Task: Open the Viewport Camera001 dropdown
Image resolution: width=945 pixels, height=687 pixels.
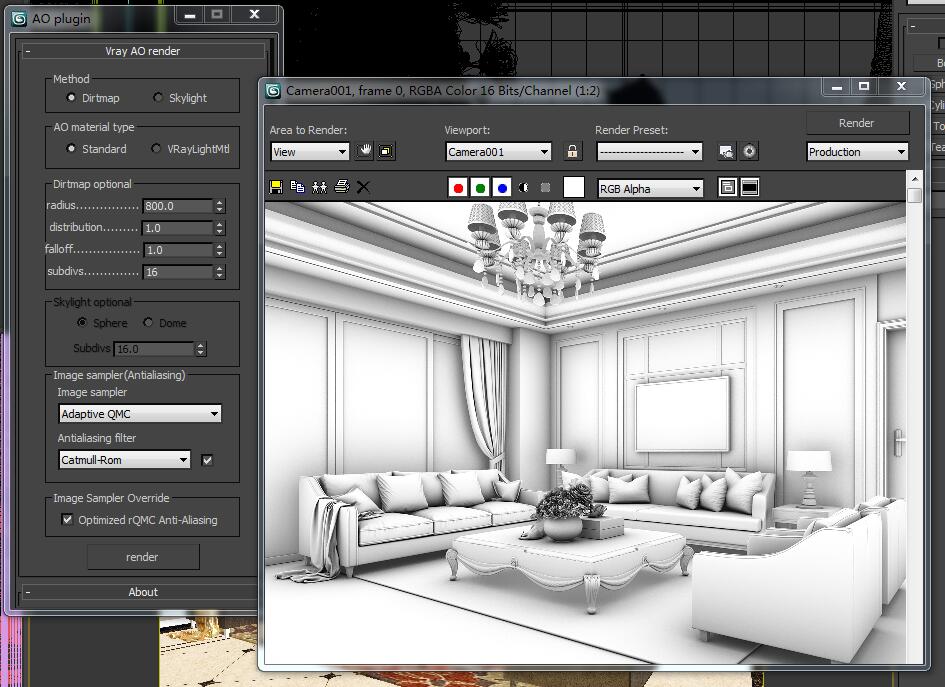Action: [x=498, y=152]
